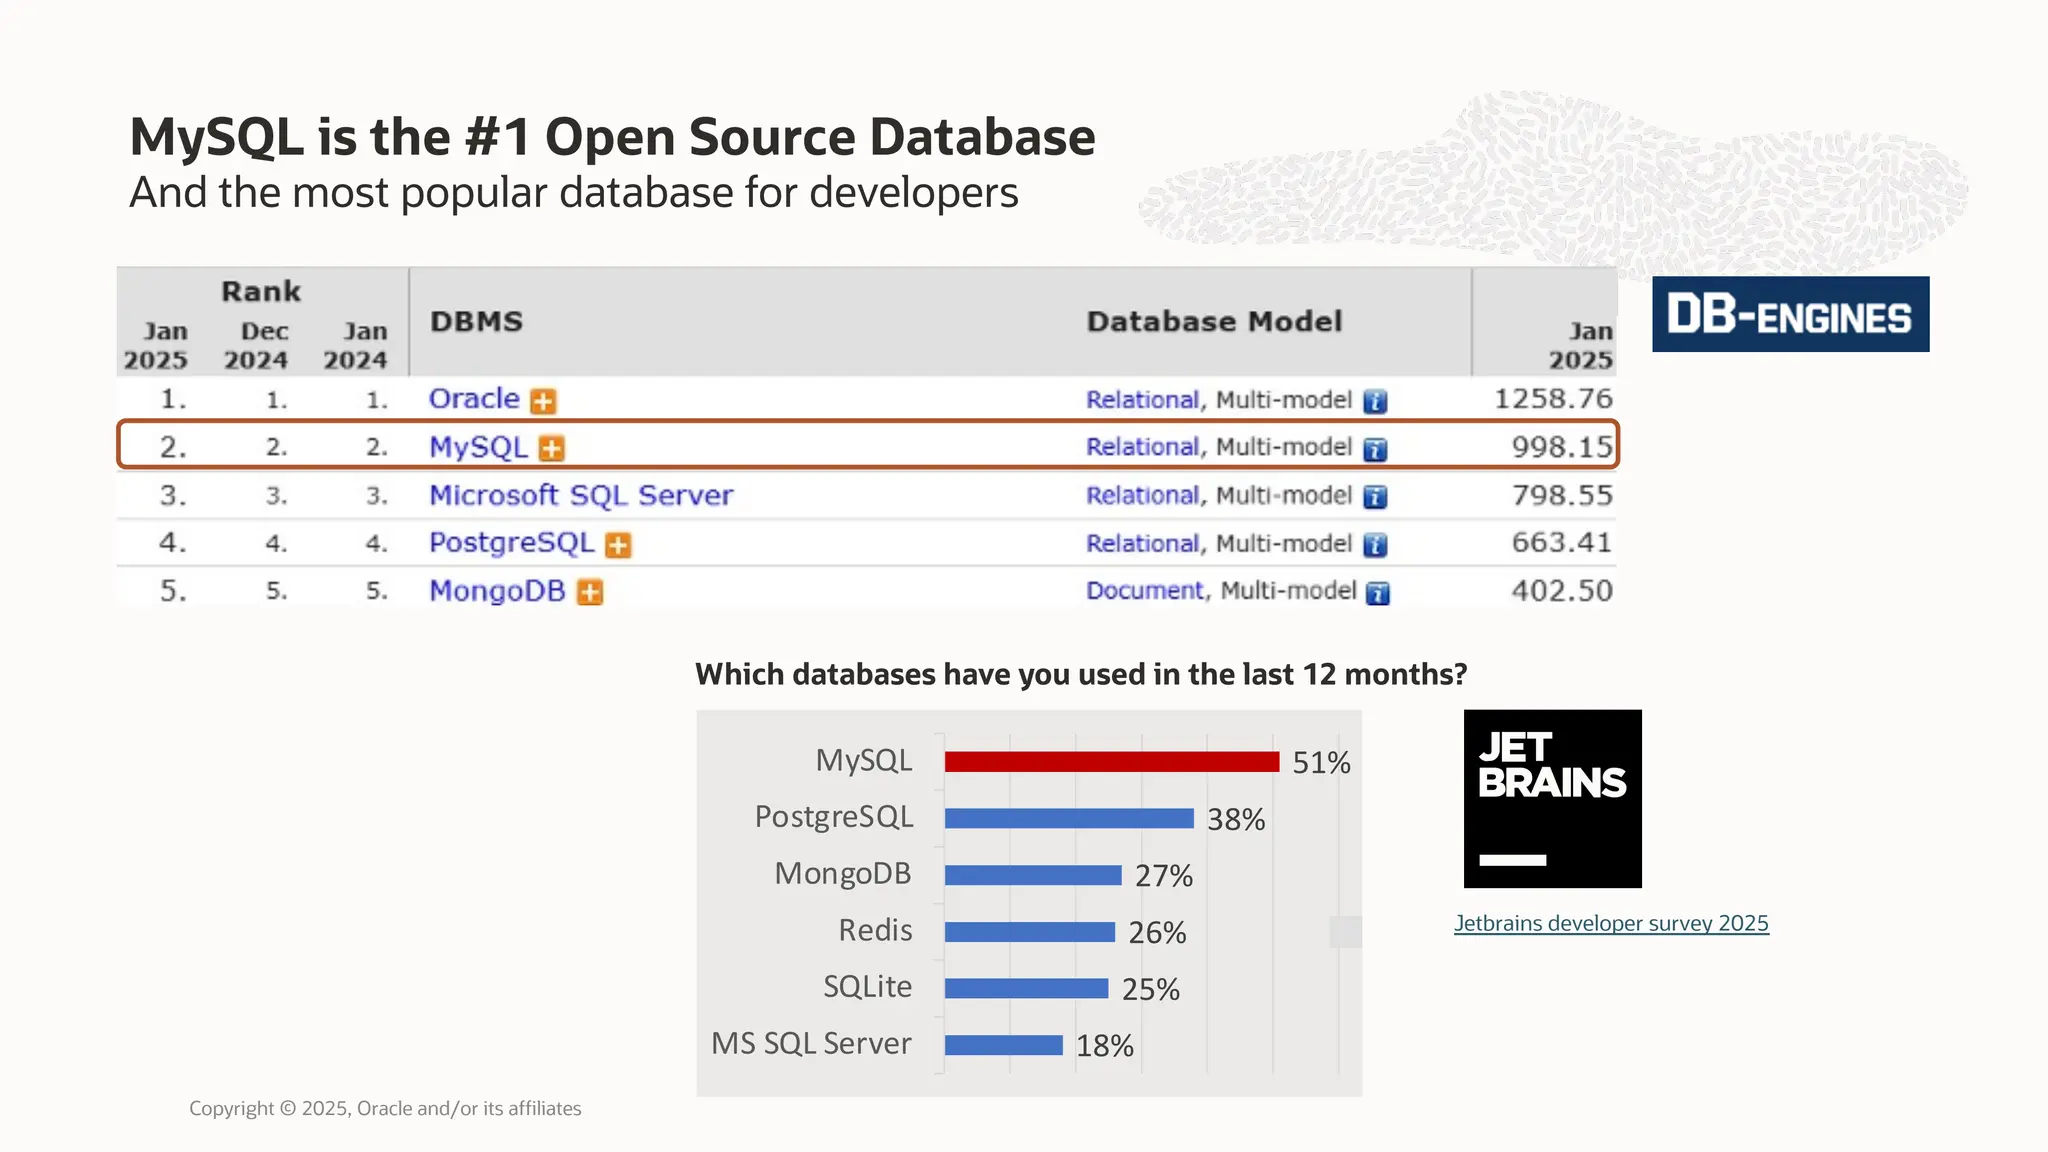Open the PostgreSQL DBMS link in the table
The height and width of the screenshot is (1152, 2048).
point(511,543)
